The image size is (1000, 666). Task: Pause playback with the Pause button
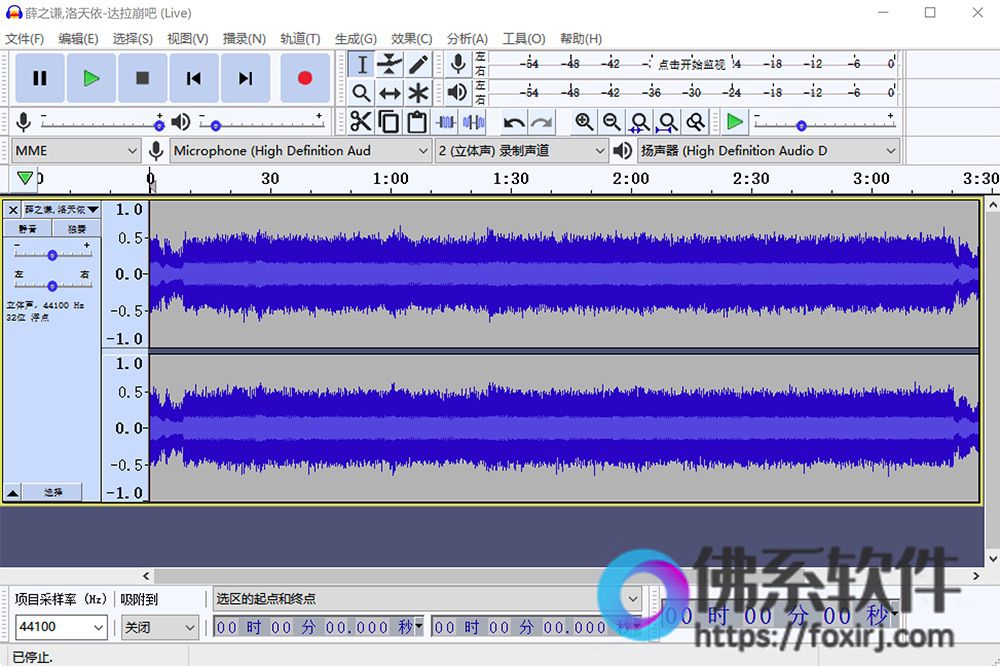pyautogui.click(x=40, y=78)
